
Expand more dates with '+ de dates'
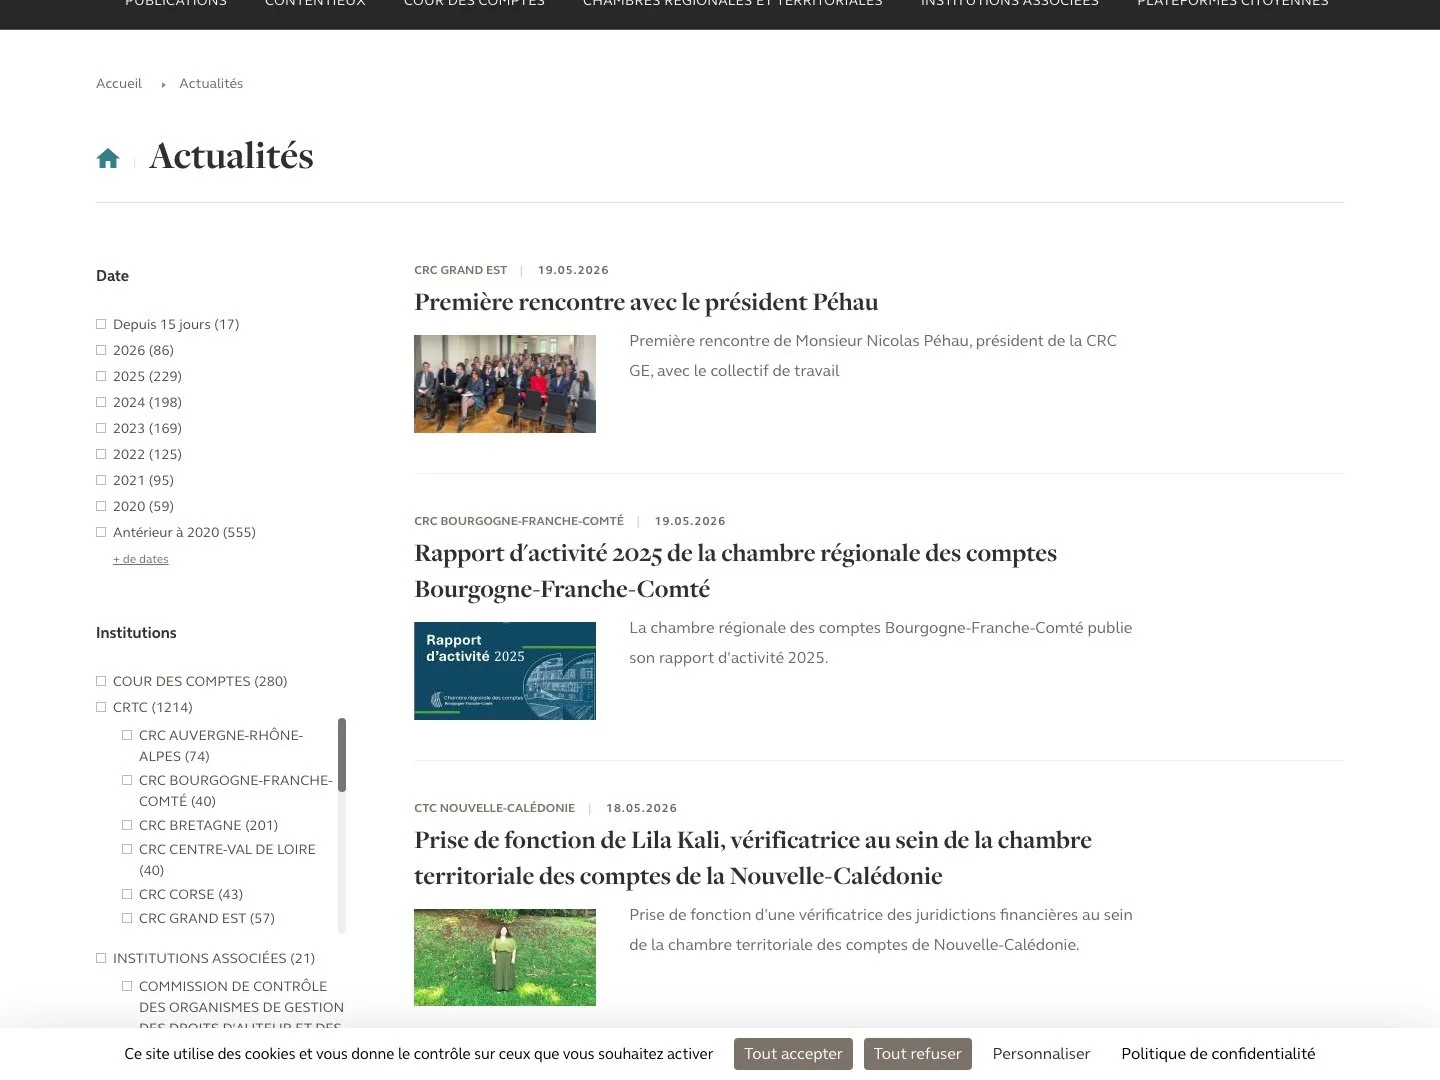coord(141,559)
